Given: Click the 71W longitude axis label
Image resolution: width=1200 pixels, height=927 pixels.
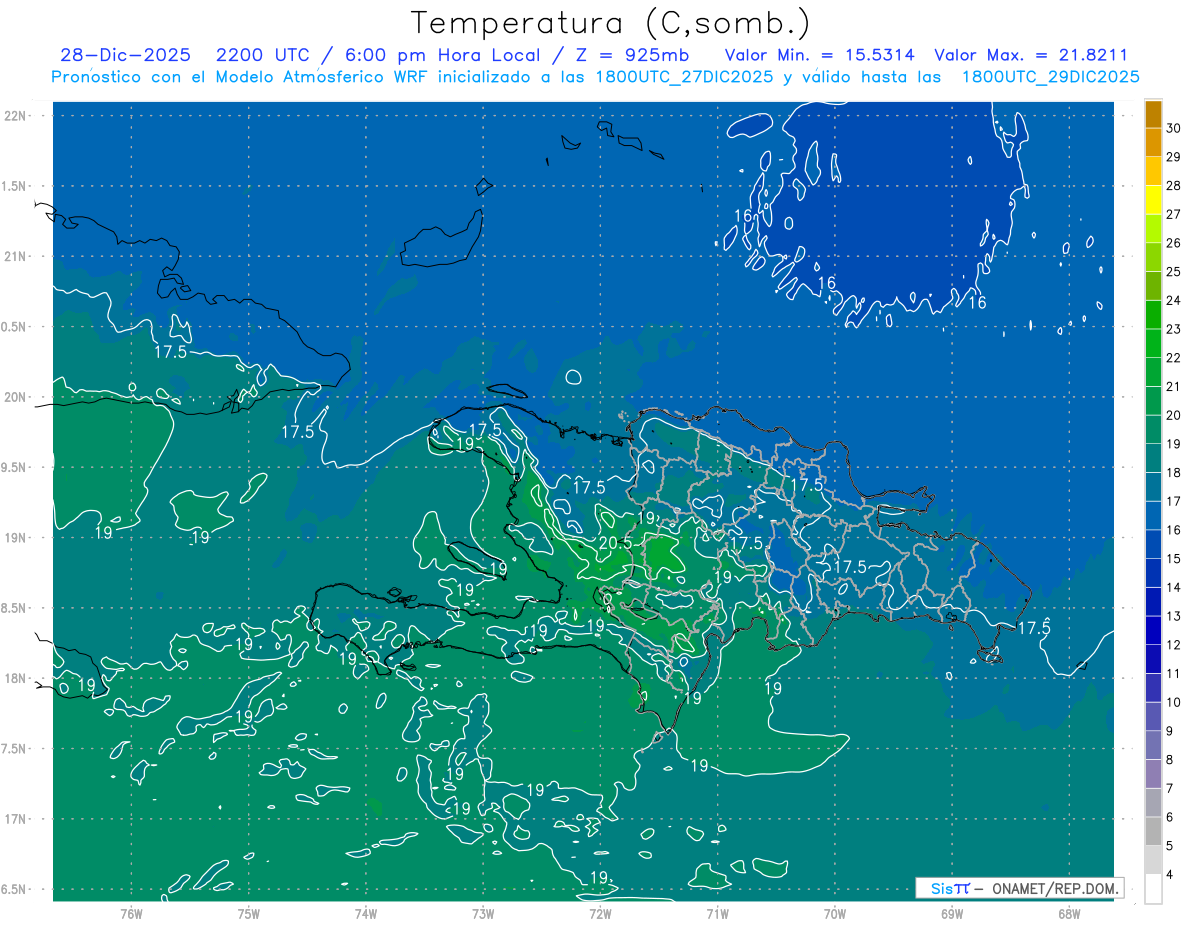Looking at the screenshot, I should coord(717,914).
